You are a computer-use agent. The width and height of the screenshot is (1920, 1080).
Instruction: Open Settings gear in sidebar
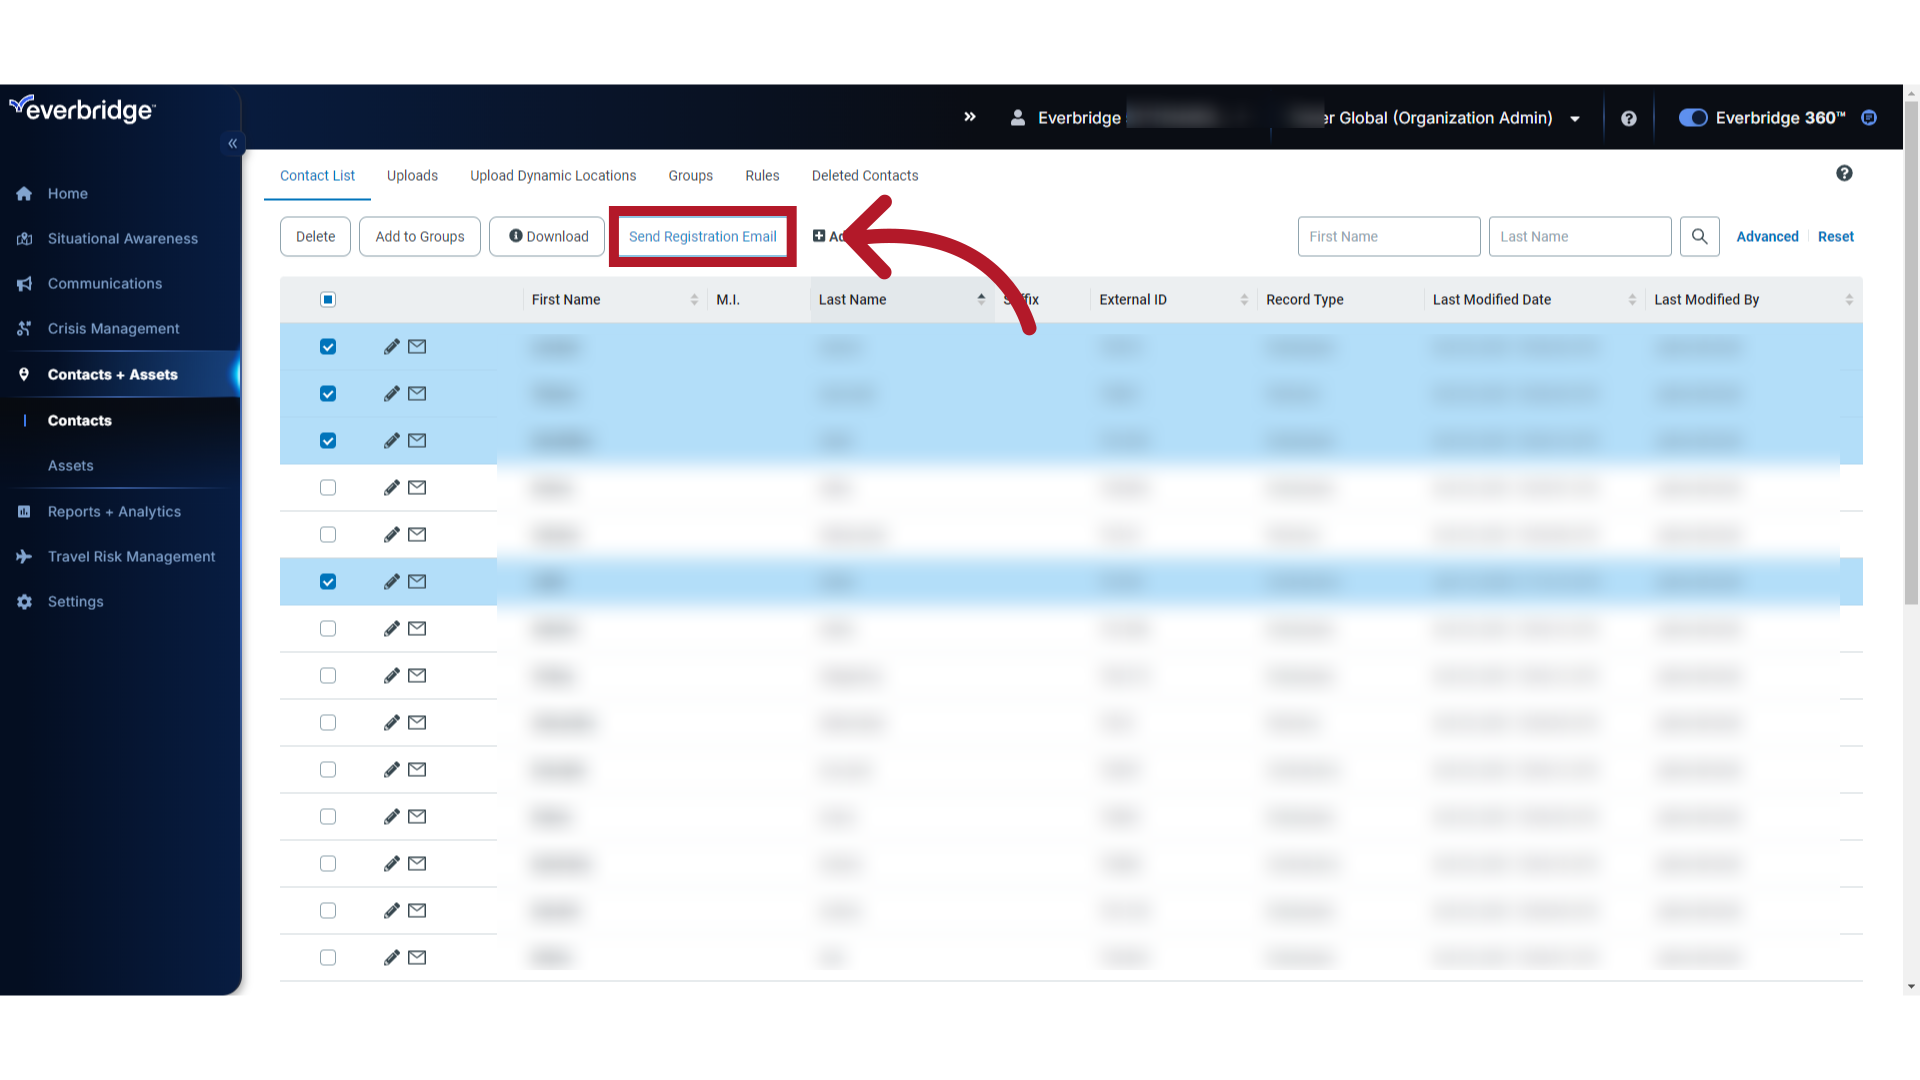(x=25, y=602)
